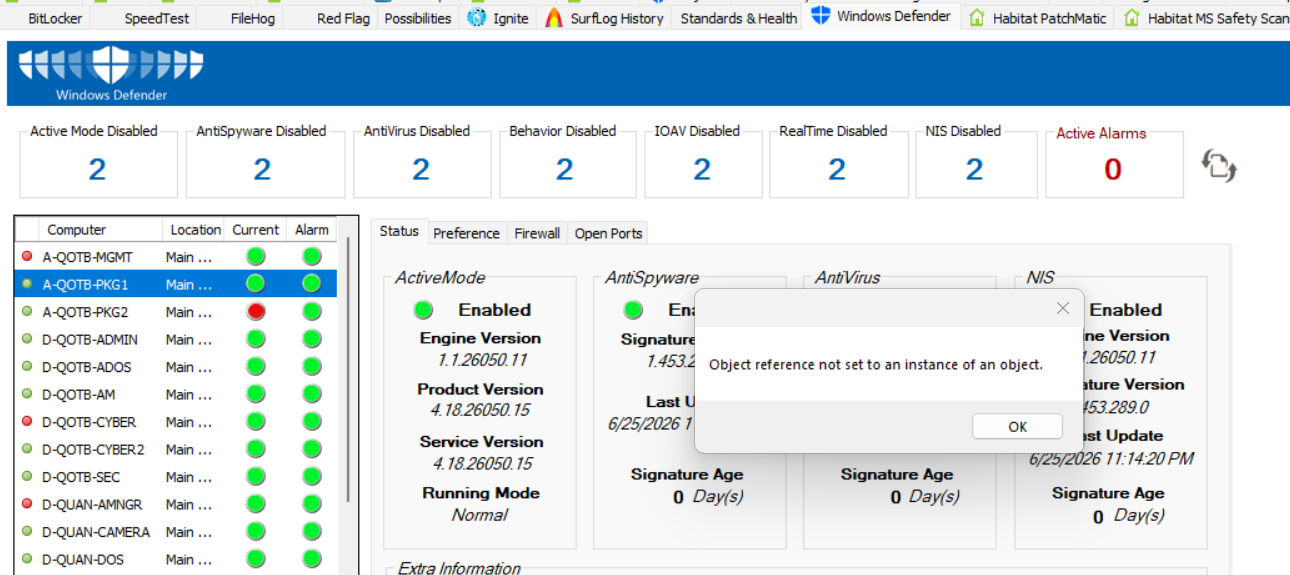Open the Open Ports tab
The height and width of the screenshot is (575, 1290).
[x=608, y=233]
